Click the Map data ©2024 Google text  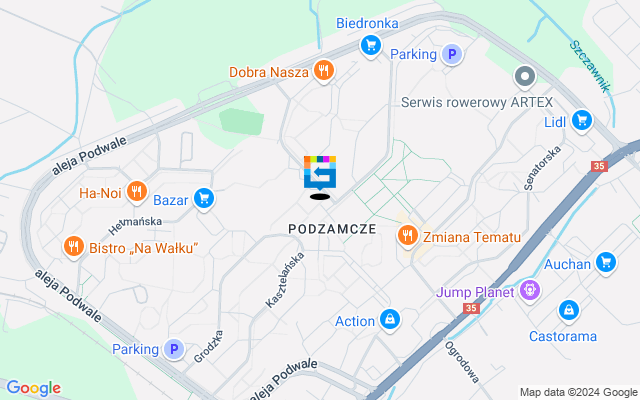click(x=578, y=393)
